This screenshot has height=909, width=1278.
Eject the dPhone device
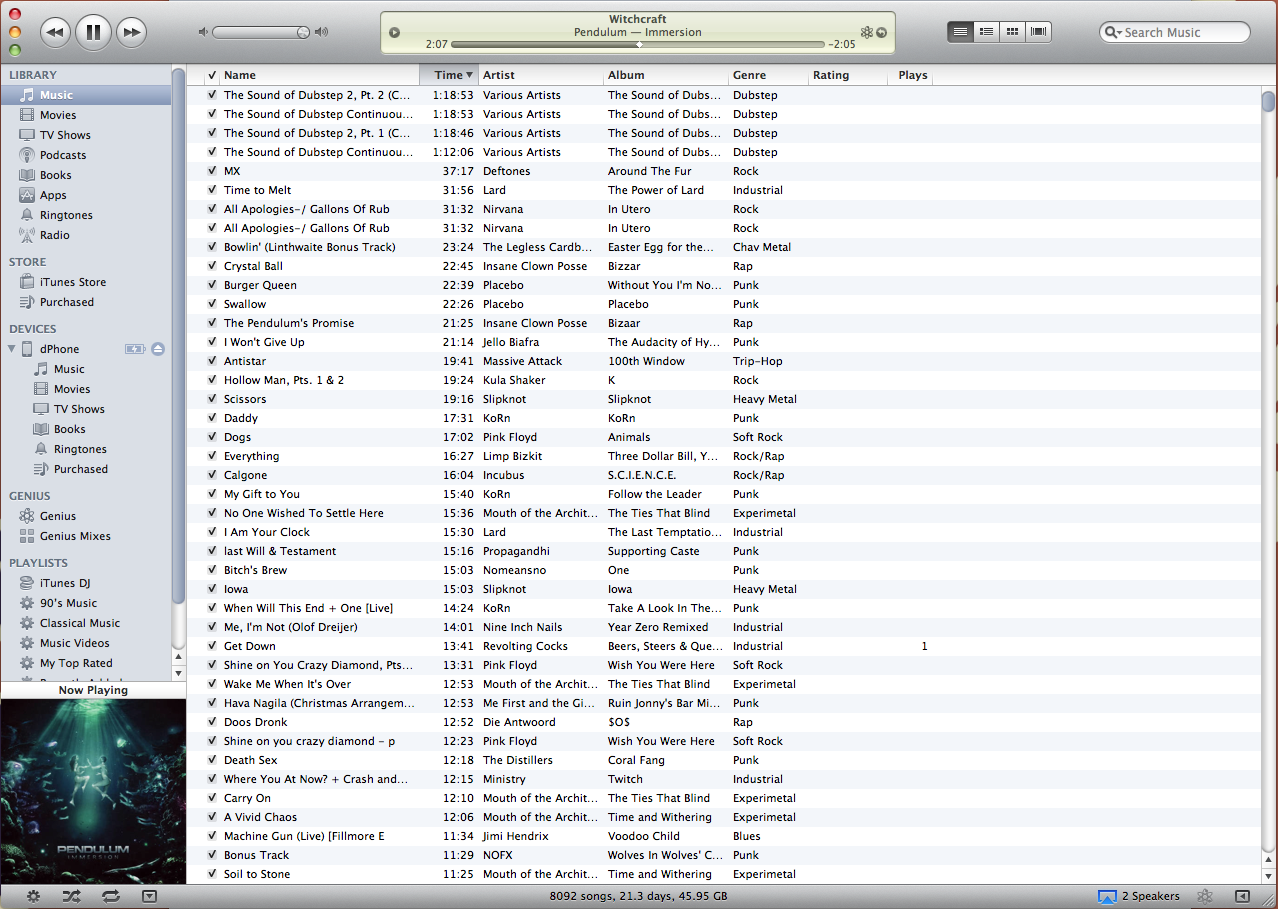point(158,349)
